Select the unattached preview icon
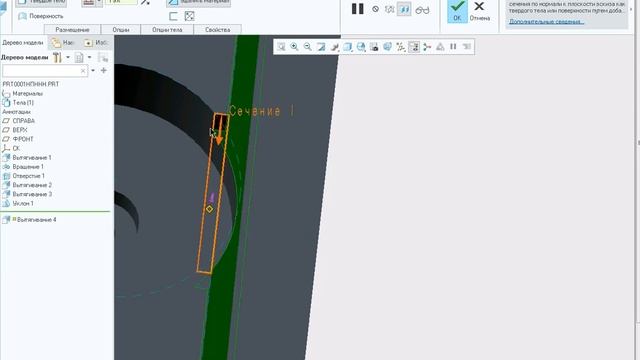 [x=389, y=9]
